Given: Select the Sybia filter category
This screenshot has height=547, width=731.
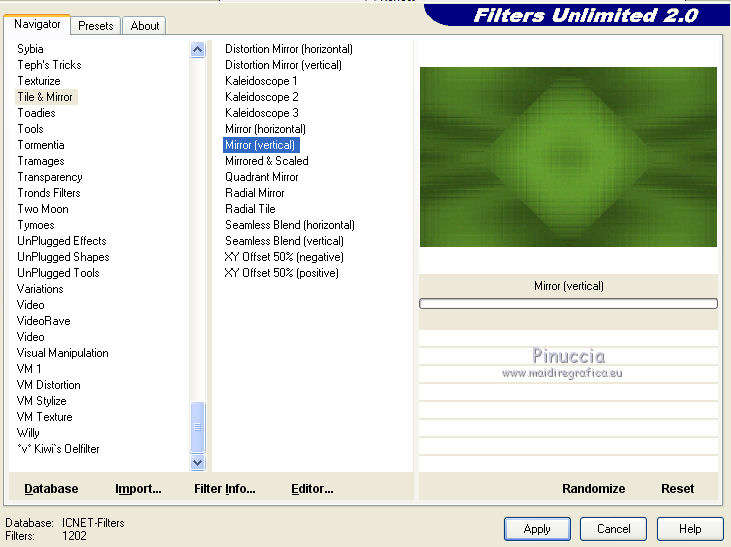Looking at the screenshot, I should [30, 49].
